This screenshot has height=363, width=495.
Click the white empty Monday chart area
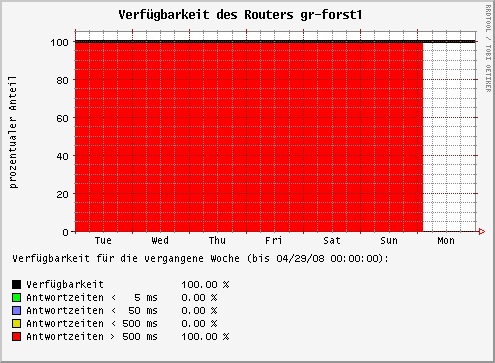[x=449, y=137]
